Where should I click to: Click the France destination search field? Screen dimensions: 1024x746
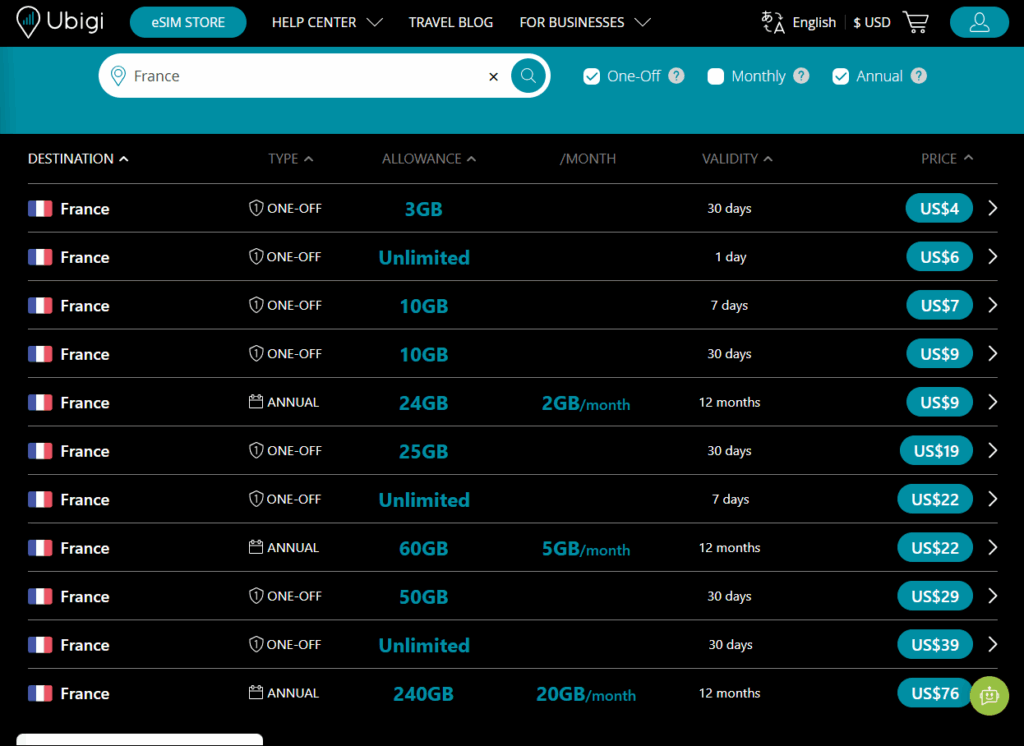click(300, 76)
